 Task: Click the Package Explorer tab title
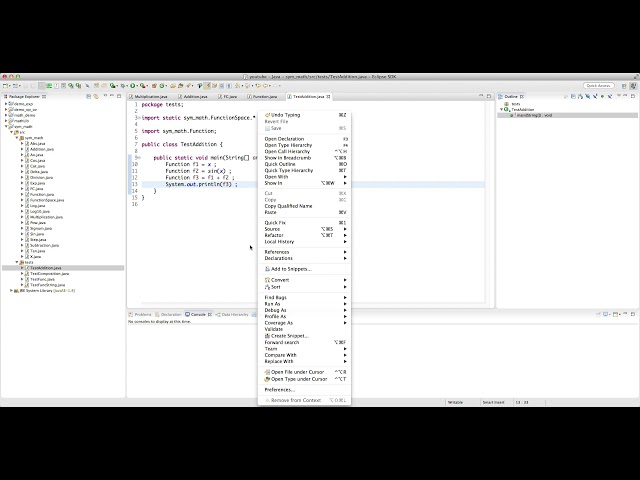24,97
